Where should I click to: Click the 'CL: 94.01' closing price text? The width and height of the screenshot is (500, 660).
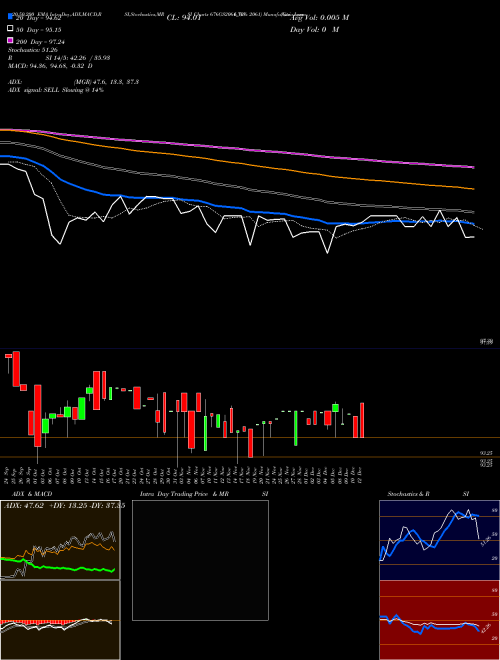(x=184, y=18)
